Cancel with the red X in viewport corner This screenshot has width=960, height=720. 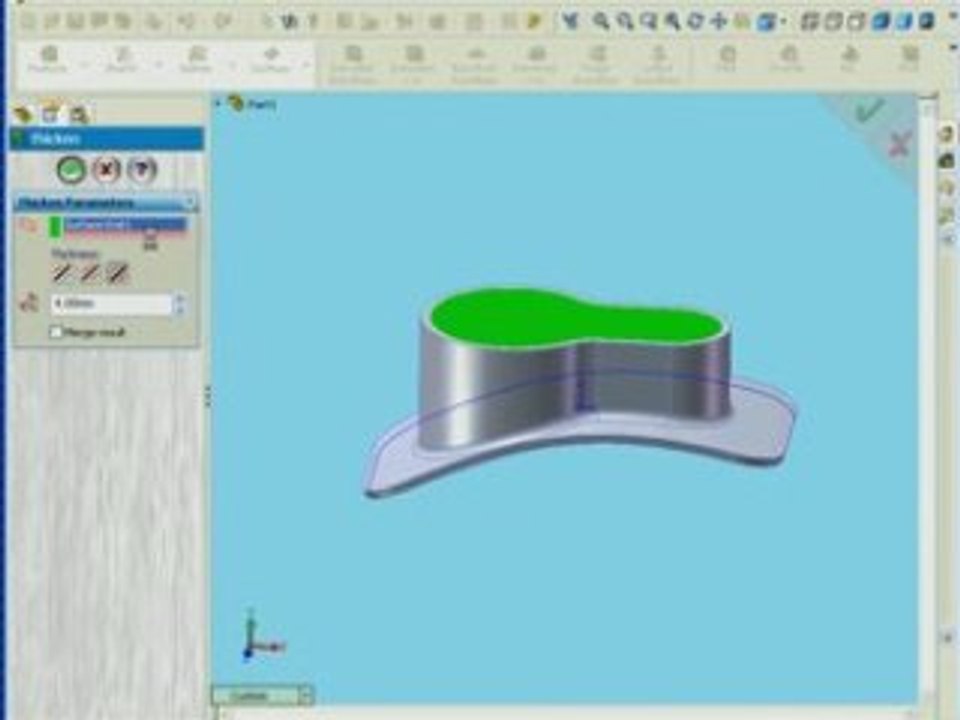tap(899, 145)
